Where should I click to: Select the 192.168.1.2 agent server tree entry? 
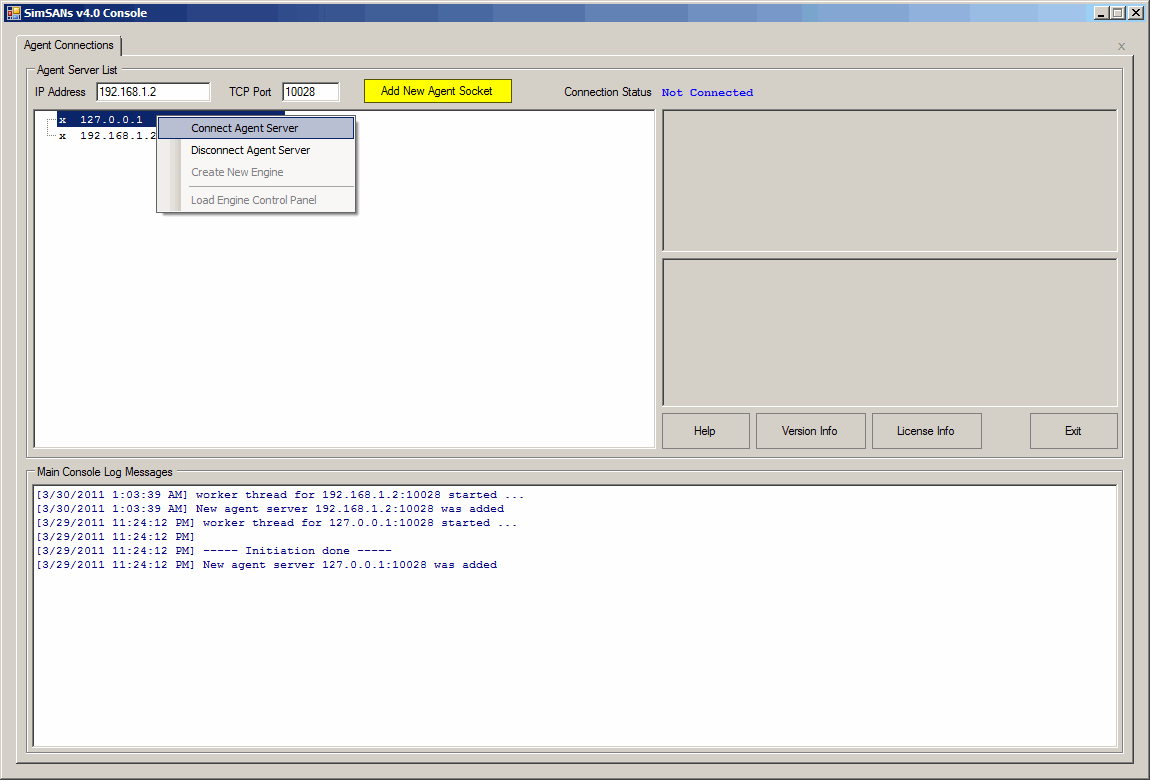point(117,136)
